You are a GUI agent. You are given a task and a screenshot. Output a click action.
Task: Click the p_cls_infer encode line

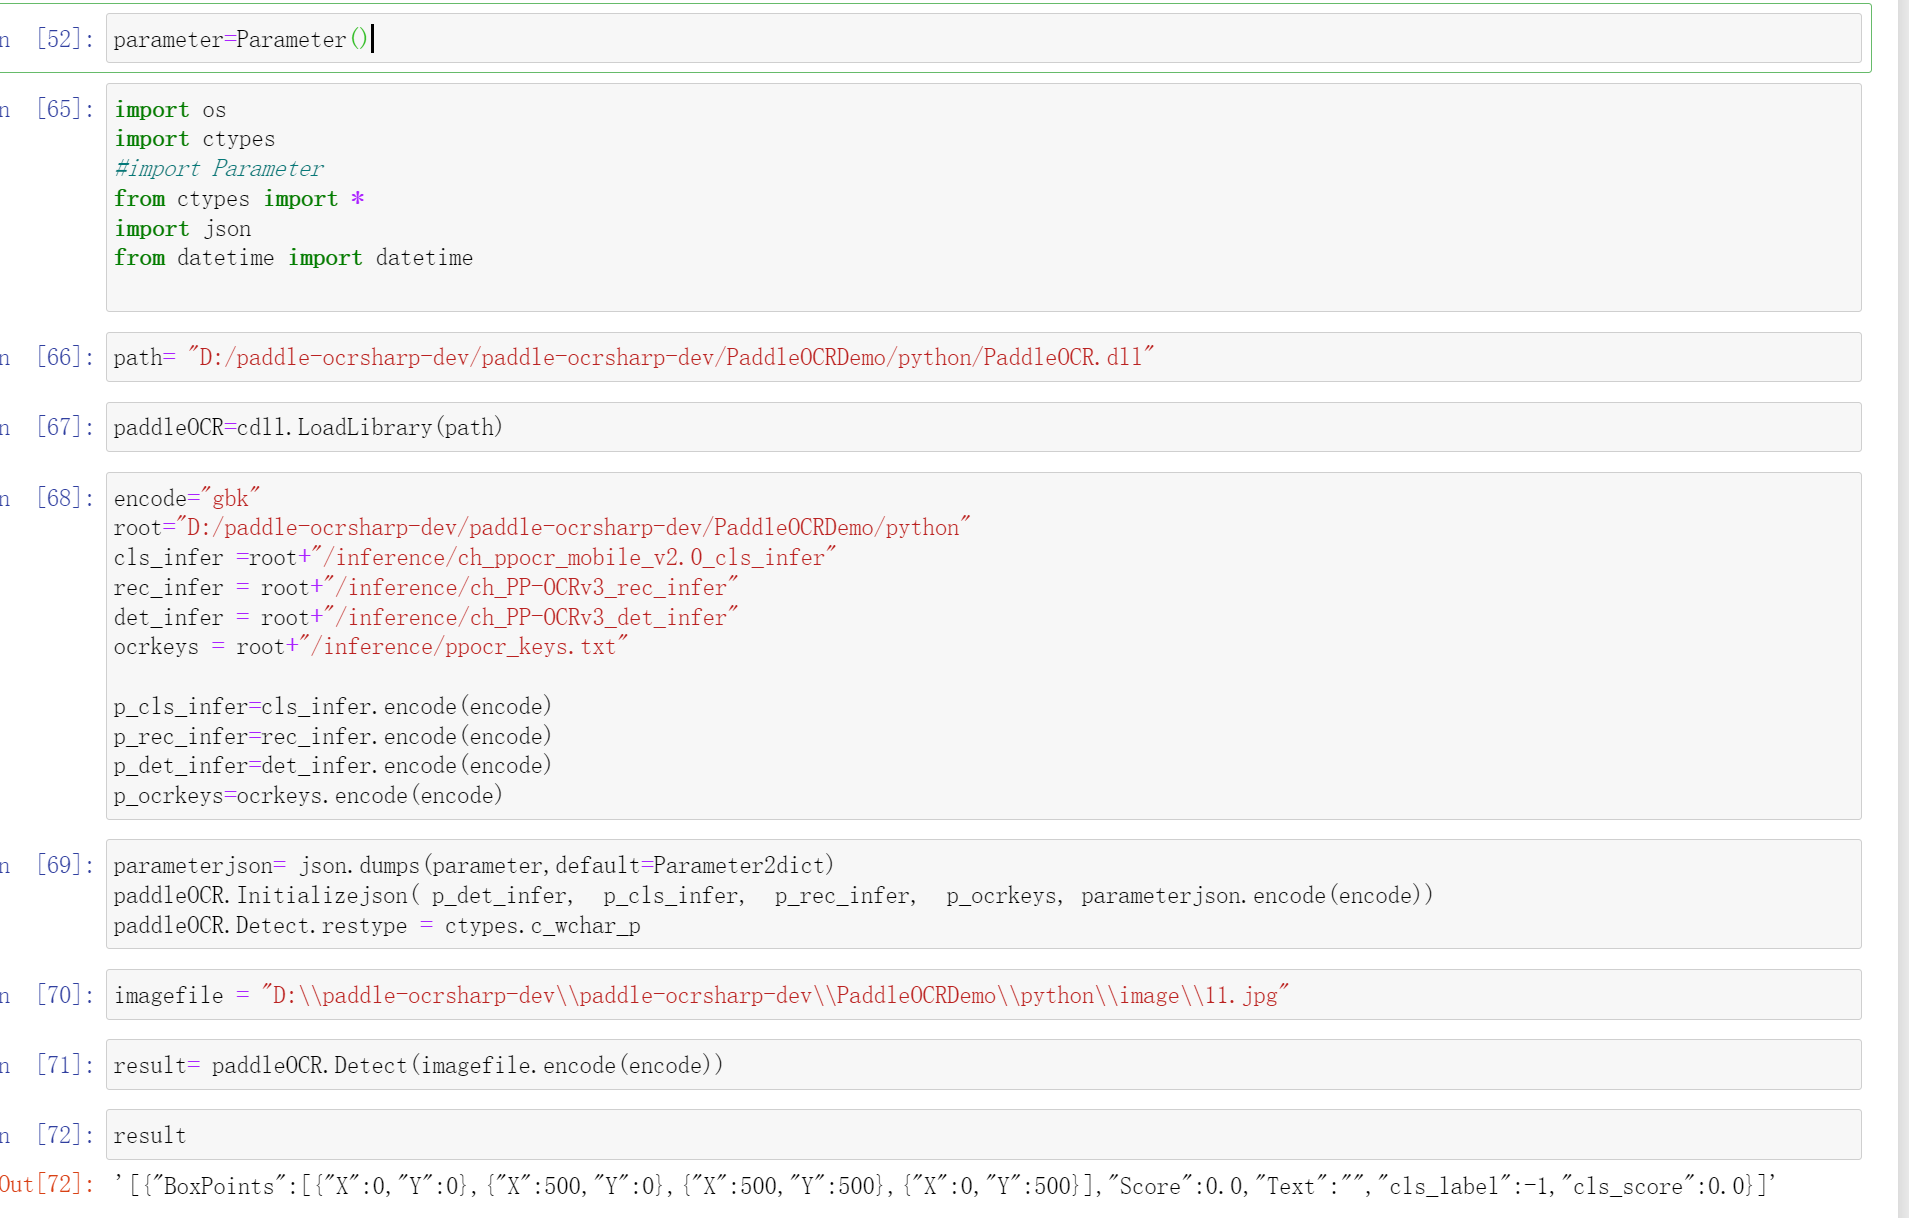333,706
